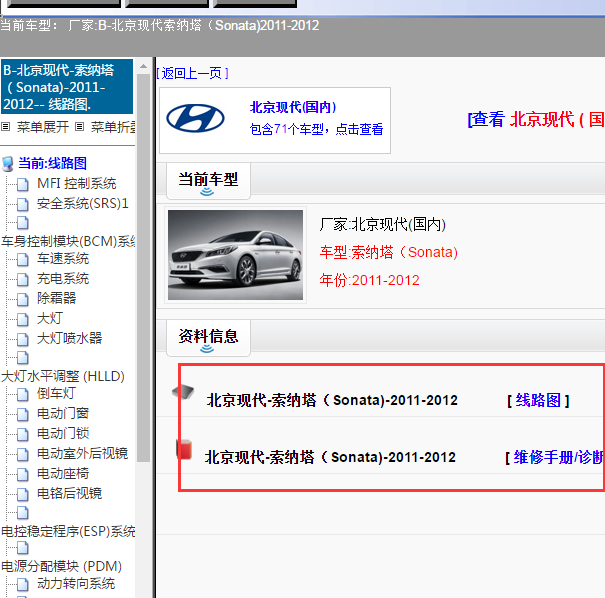Open 大灯喷水器 in the tree
The width and height of the screenshot is (605, 598).
point(69,339)
